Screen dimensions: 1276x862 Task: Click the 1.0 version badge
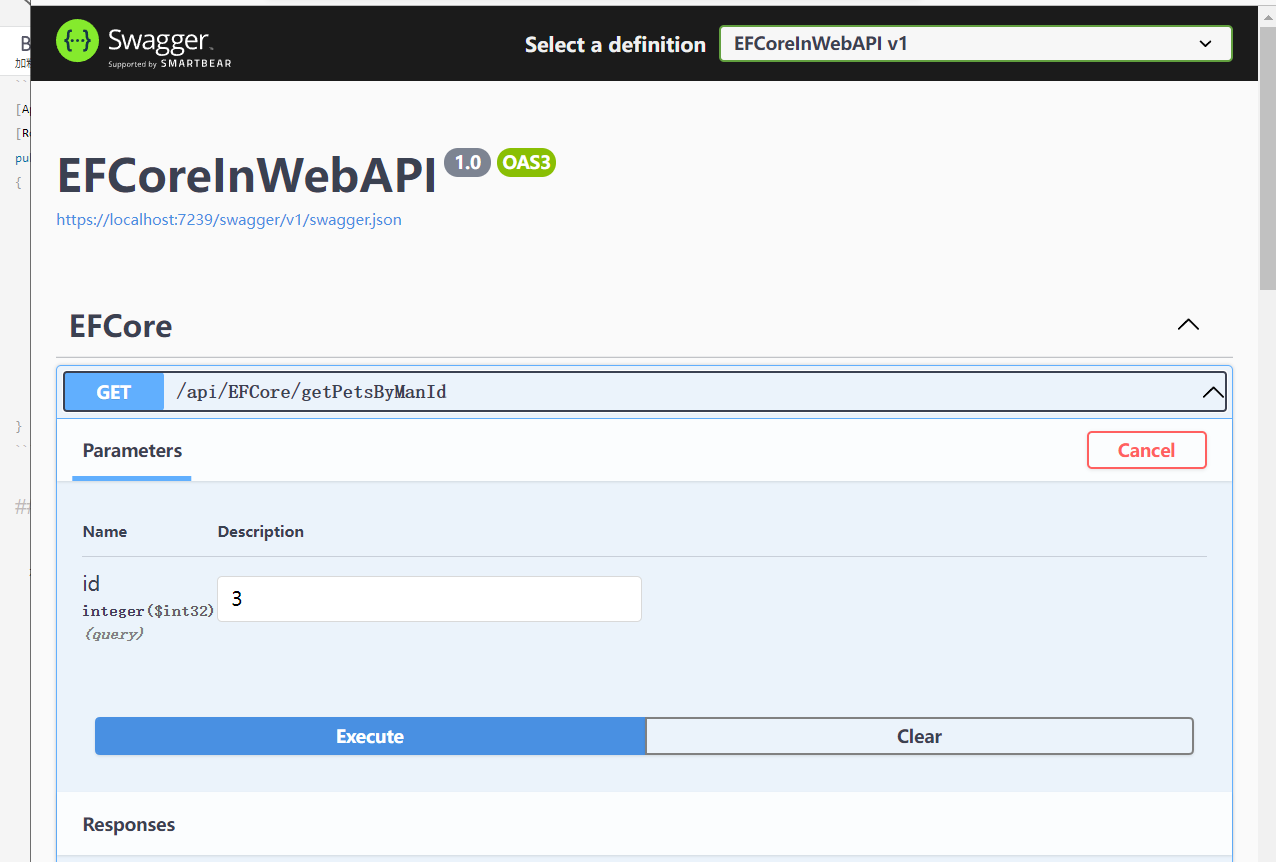pyautogui.click(x=467, y=162)
